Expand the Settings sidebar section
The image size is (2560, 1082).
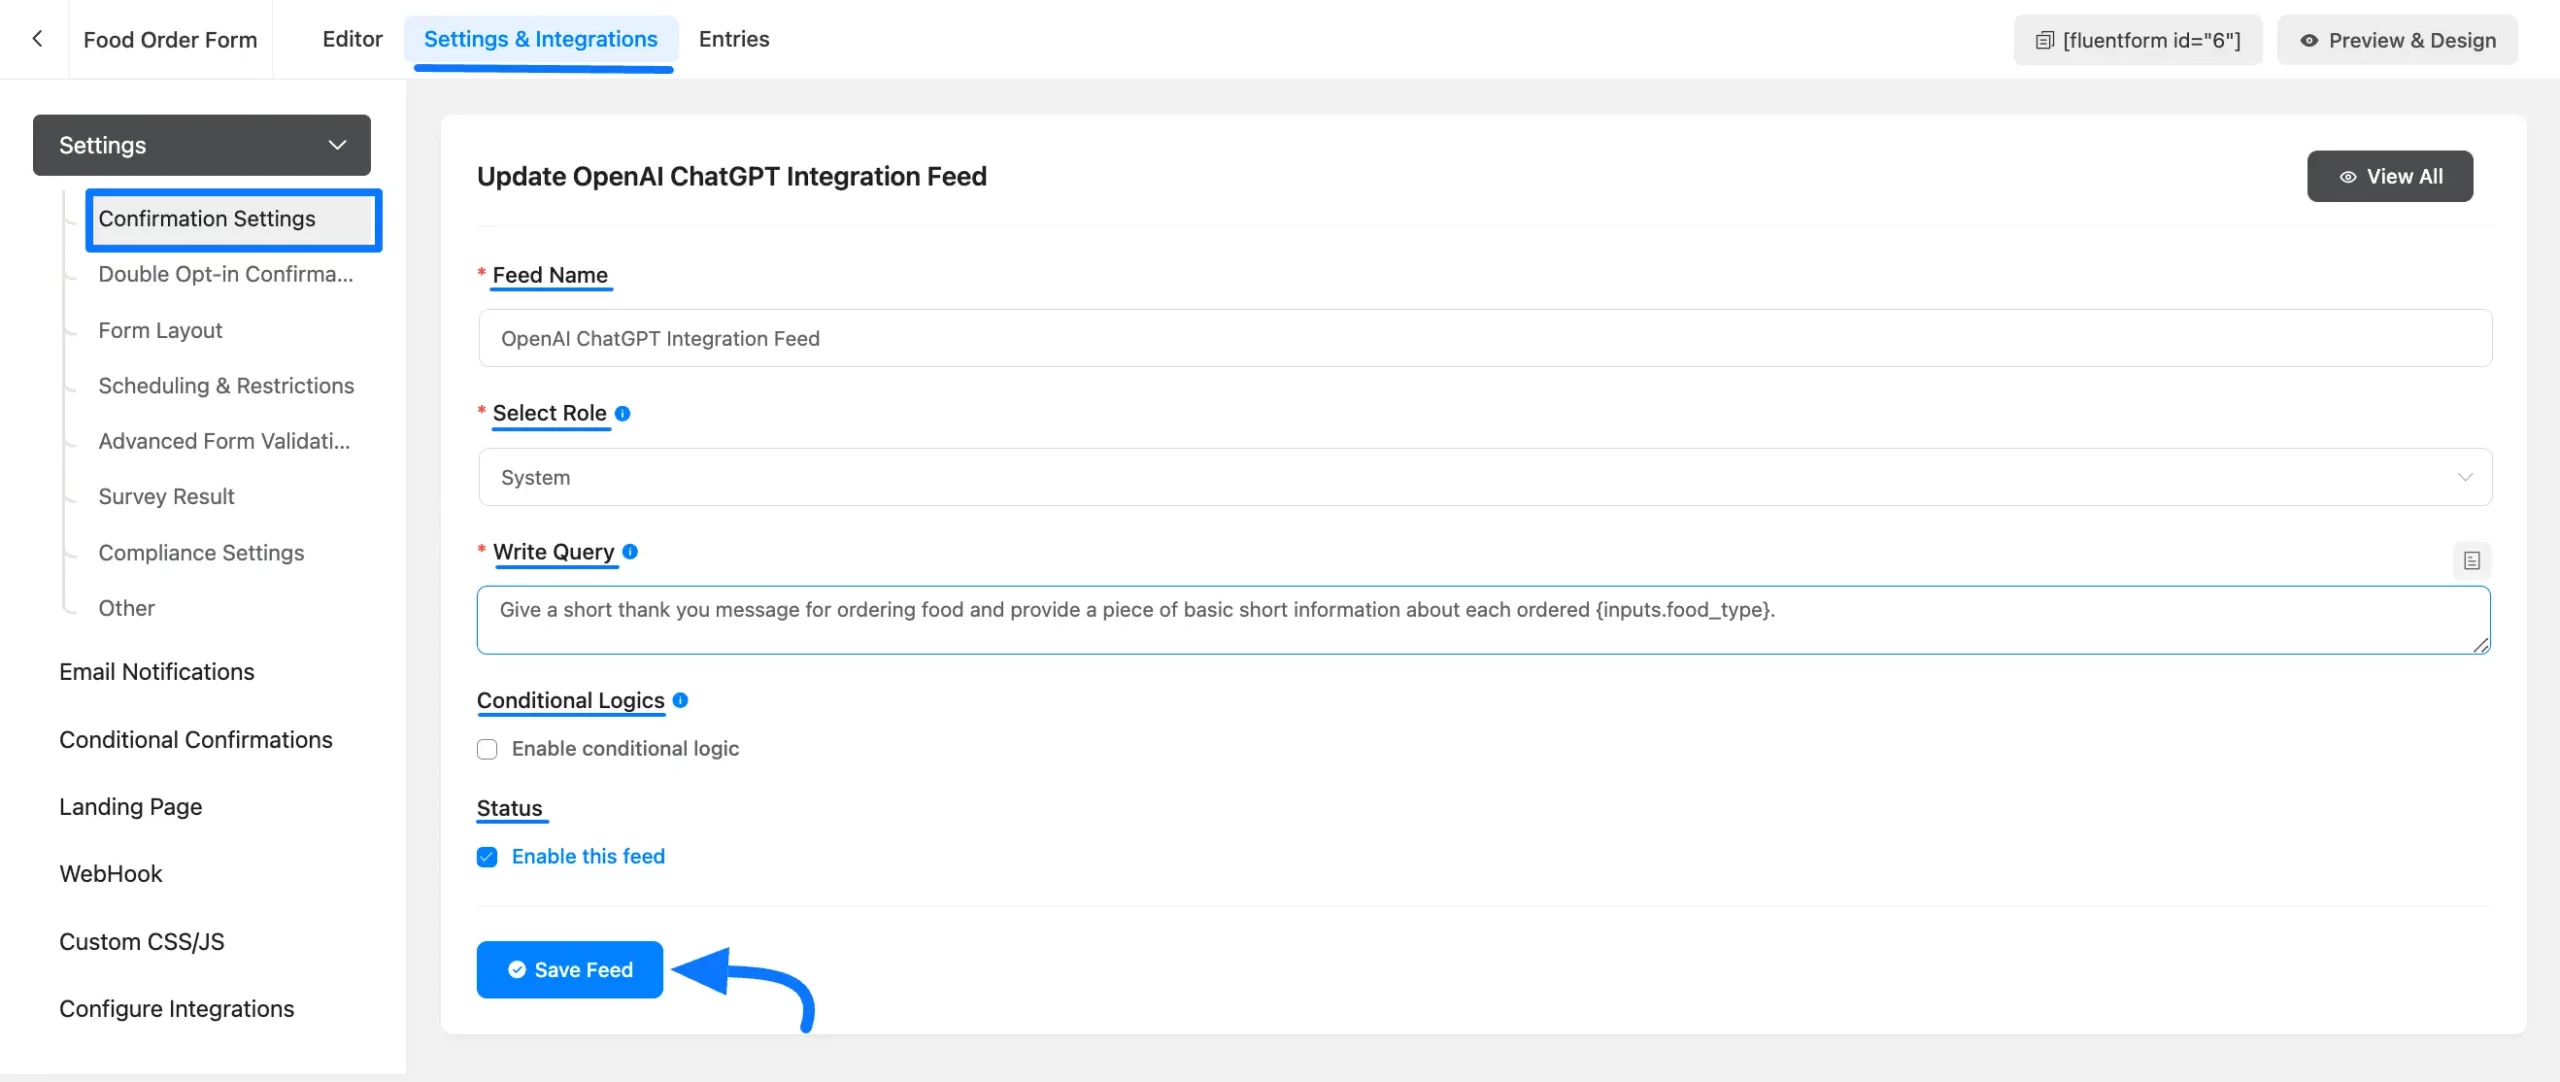coord(201,144)
